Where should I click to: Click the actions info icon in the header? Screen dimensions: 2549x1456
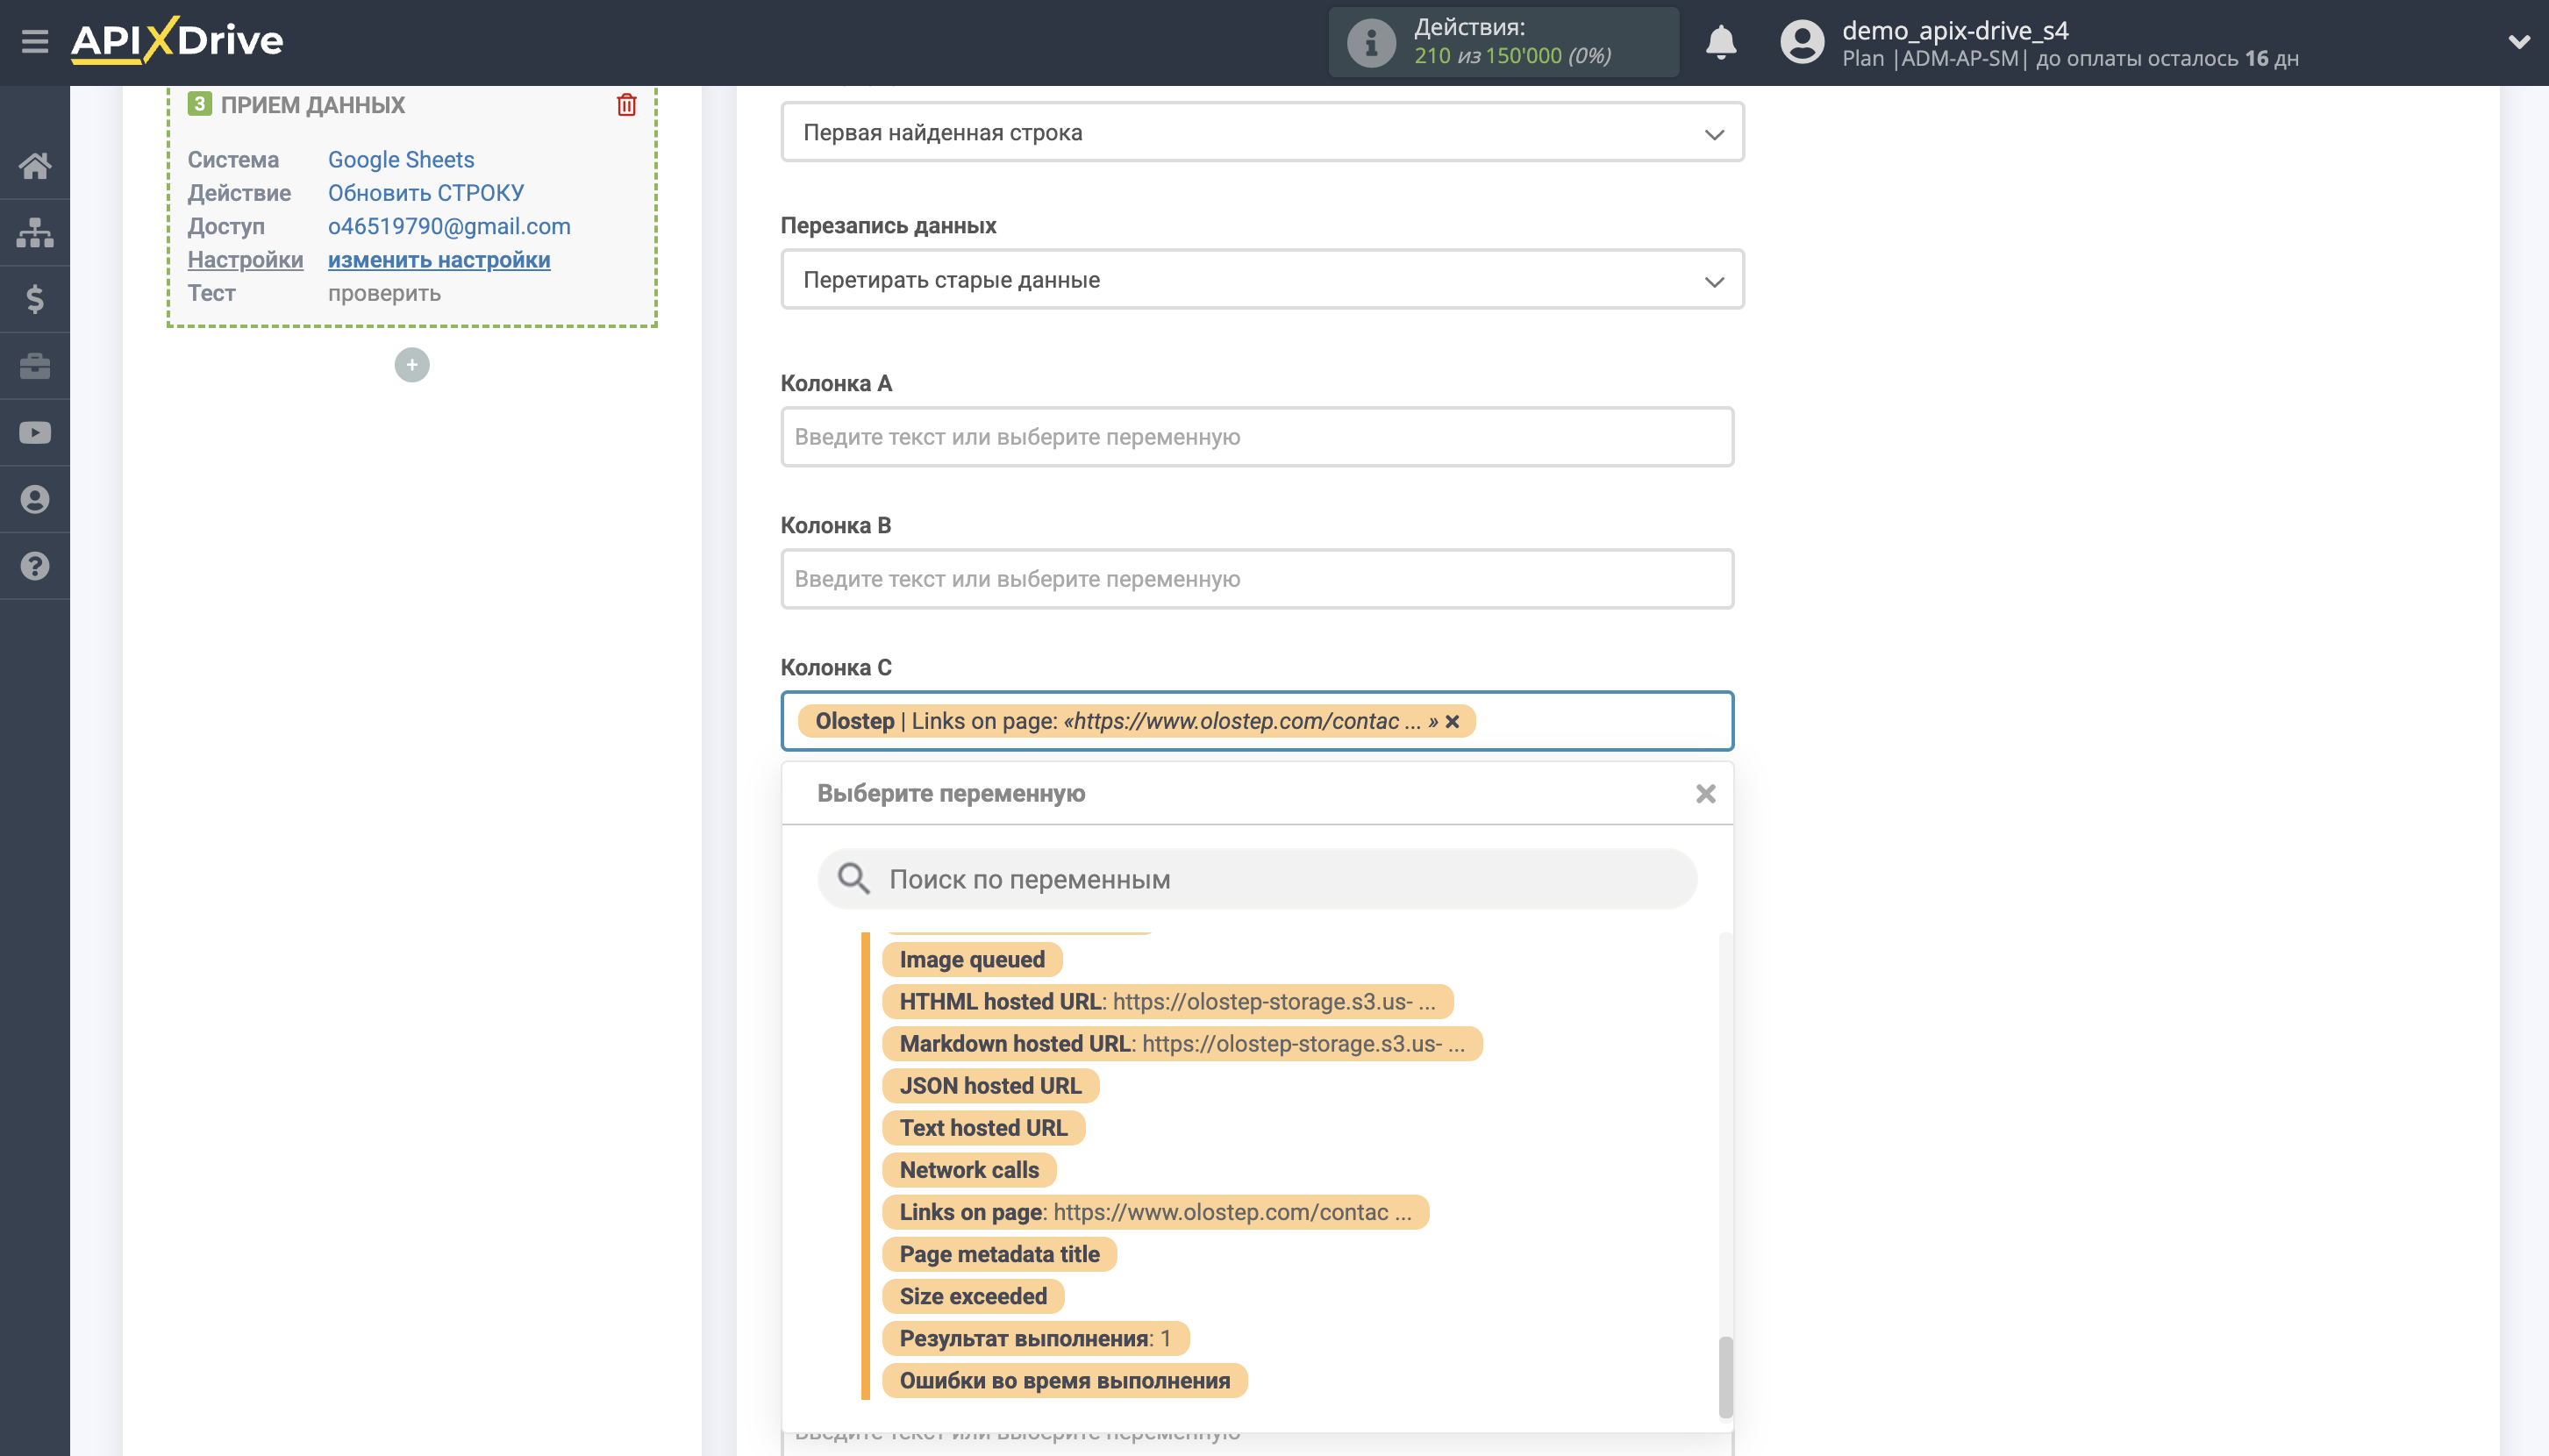pyautogui.click(x=1370, y=41)
